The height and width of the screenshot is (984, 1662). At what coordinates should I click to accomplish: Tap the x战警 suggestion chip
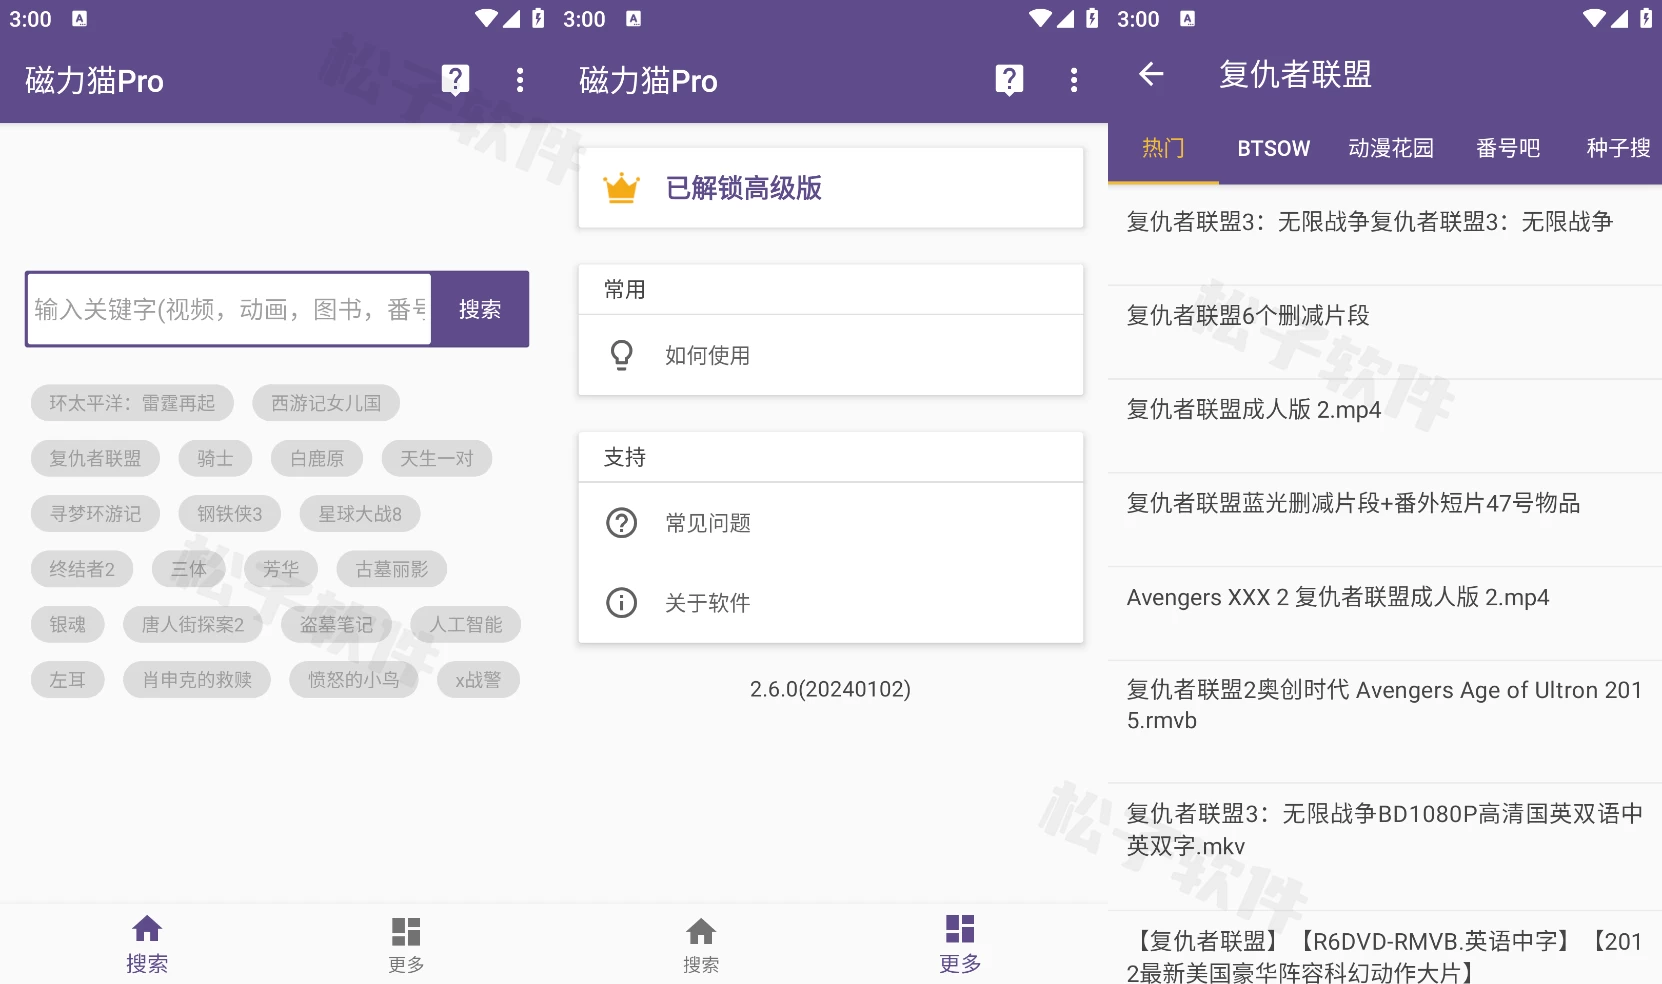pyautogui.click(x=478, y=679)
